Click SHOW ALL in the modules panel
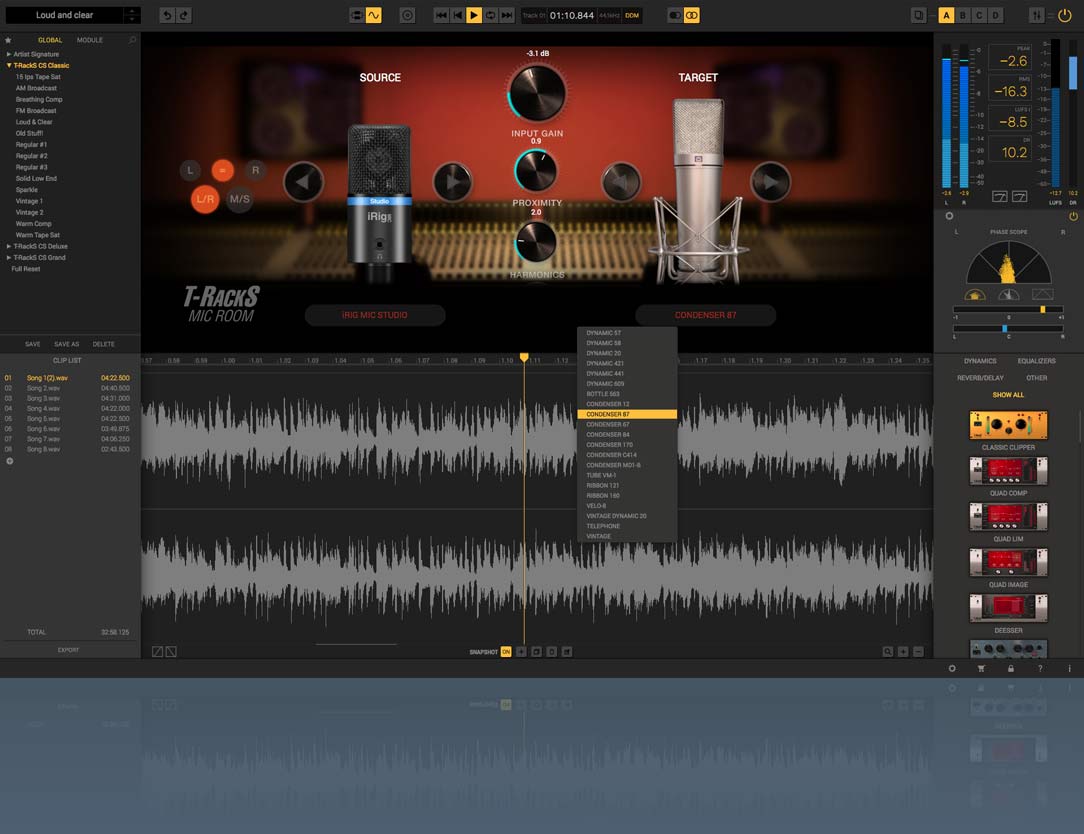The image size is (1084, 834). tap(1008, 395)
